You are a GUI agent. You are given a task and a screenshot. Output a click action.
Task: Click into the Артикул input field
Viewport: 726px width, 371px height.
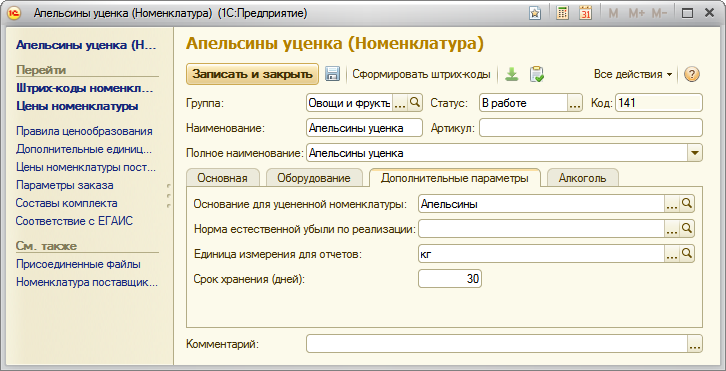click(591, 128)
